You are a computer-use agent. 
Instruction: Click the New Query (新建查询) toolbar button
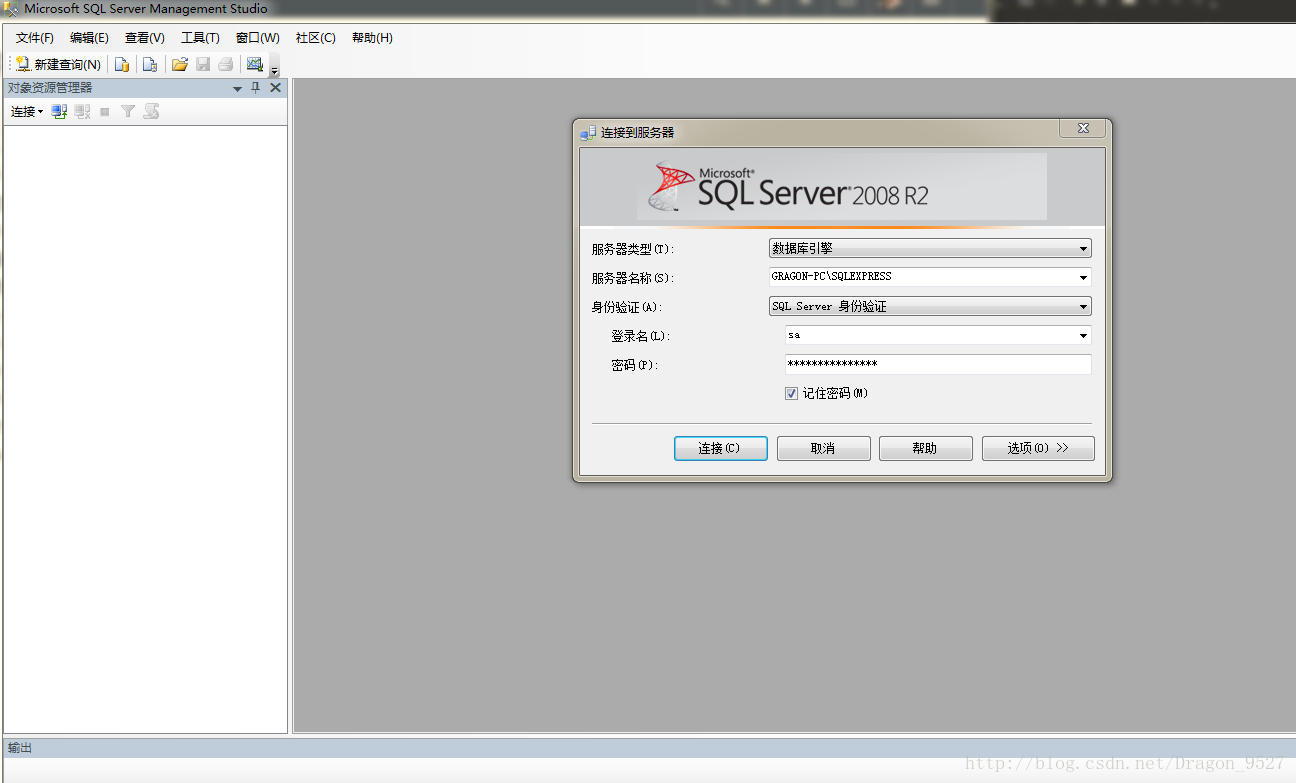tap(58, 65)
